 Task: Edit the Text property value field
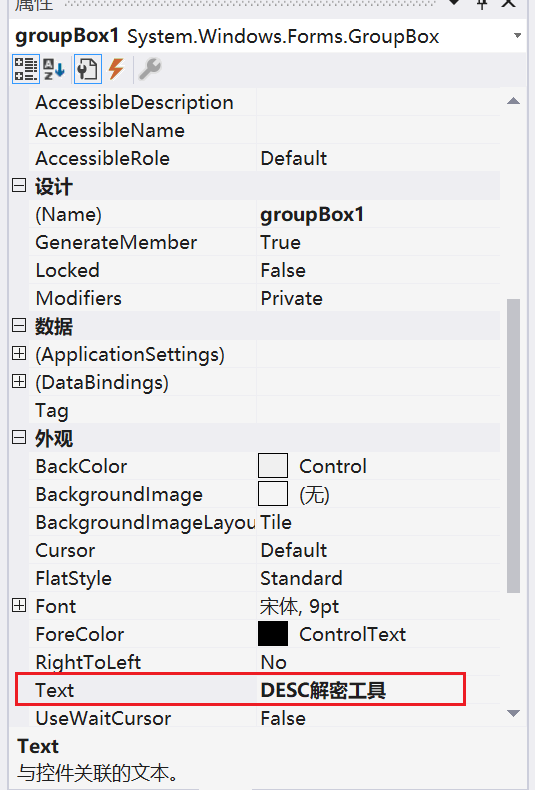[378, 690]
